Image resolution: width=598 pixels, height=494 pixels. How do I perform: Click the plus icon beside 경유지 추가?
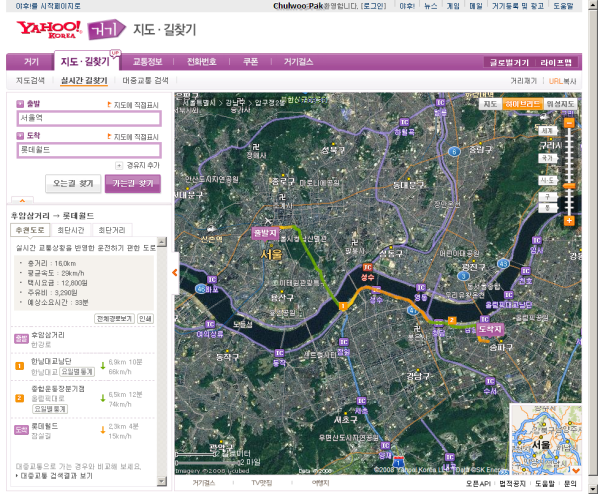tap(119, 166)
